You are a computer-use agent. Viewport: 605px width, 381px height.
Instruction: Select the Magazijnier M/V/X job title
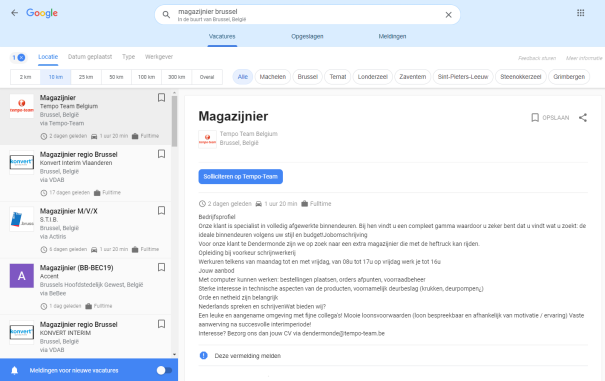pyautogui.click(x=69, y=211)
